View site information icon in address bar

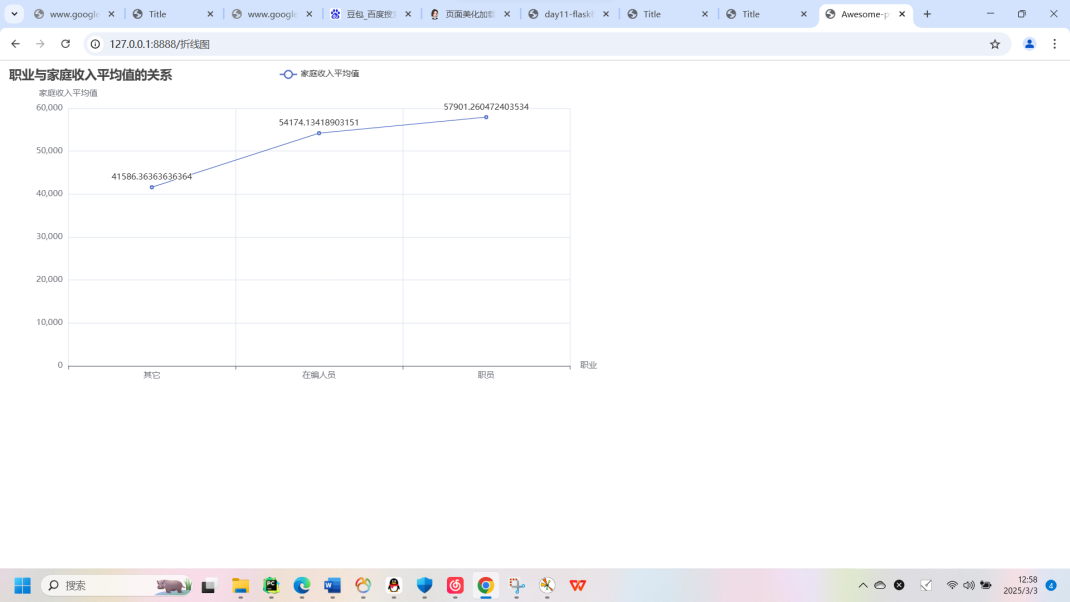(96, 44)
